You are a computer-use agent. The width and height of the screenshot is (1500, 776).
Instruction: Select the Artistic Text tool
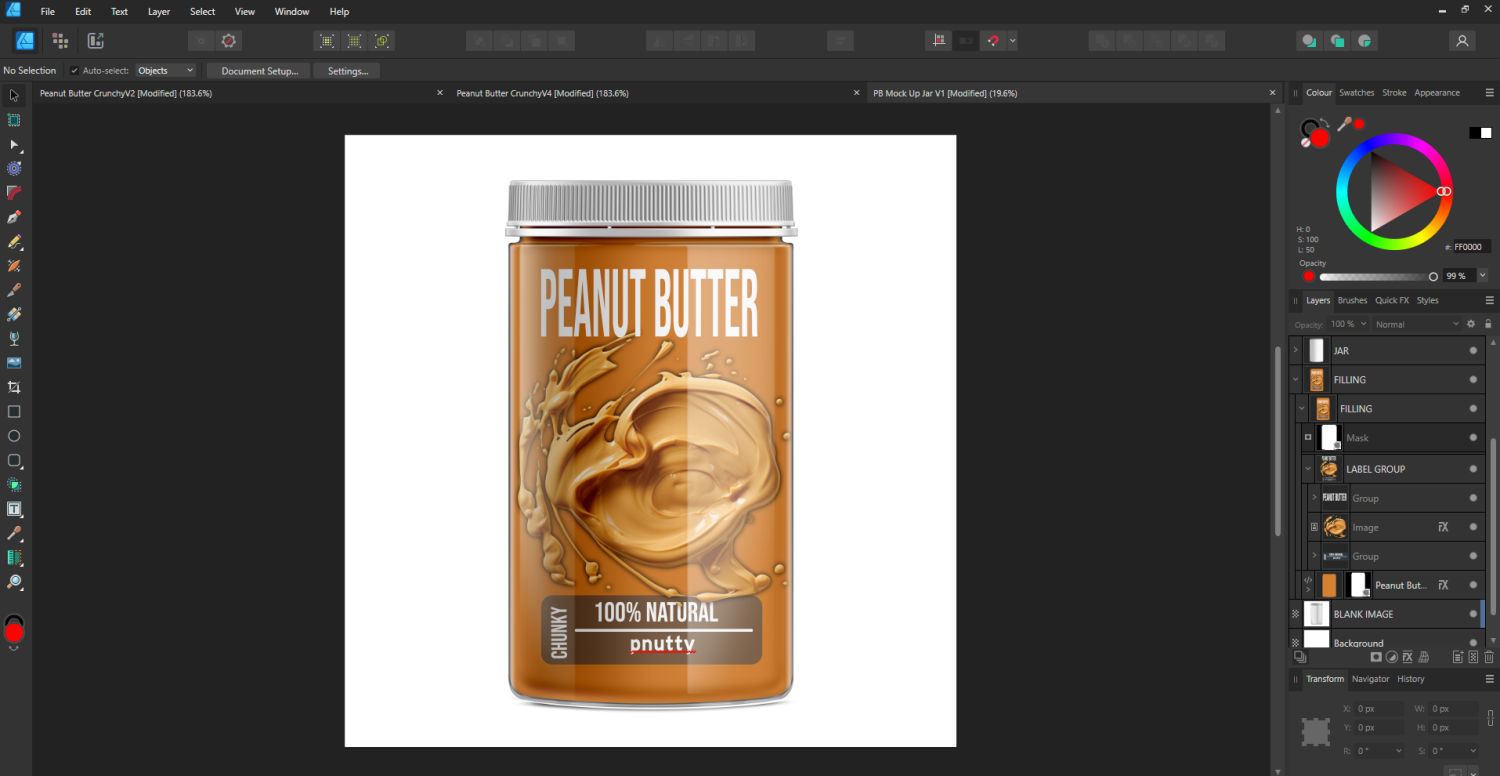point(14,509)
